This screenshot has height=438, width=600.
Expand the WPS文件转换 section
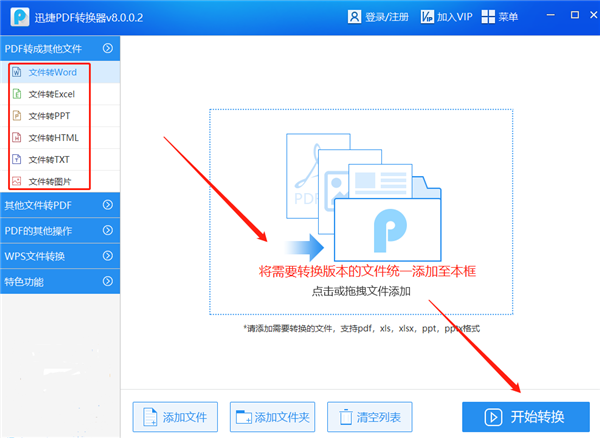(60, 256)
